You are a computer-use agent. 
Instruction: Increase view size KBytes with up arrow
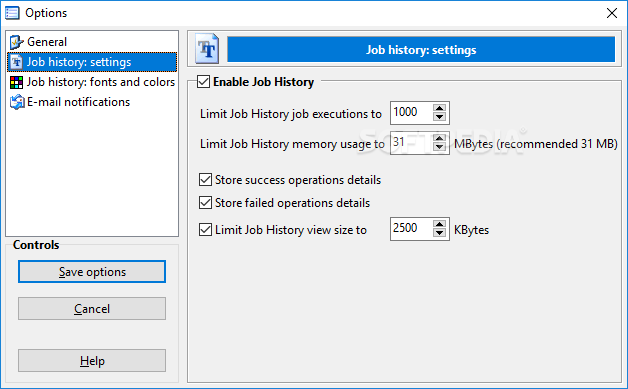[x=439, y=224]
